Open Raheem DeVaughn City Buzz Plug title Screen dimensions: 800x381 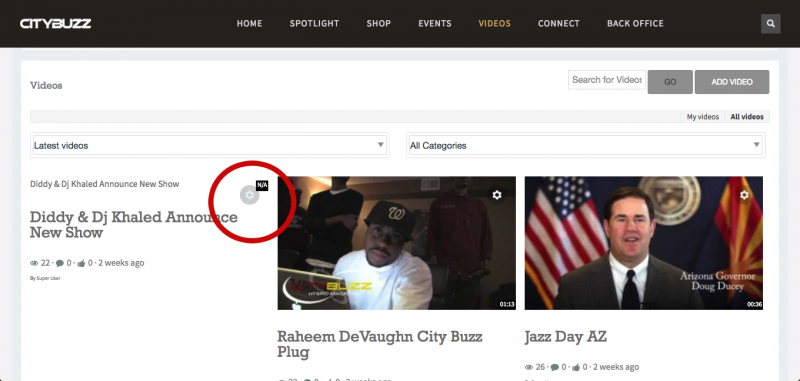click(x=380, y=344)
